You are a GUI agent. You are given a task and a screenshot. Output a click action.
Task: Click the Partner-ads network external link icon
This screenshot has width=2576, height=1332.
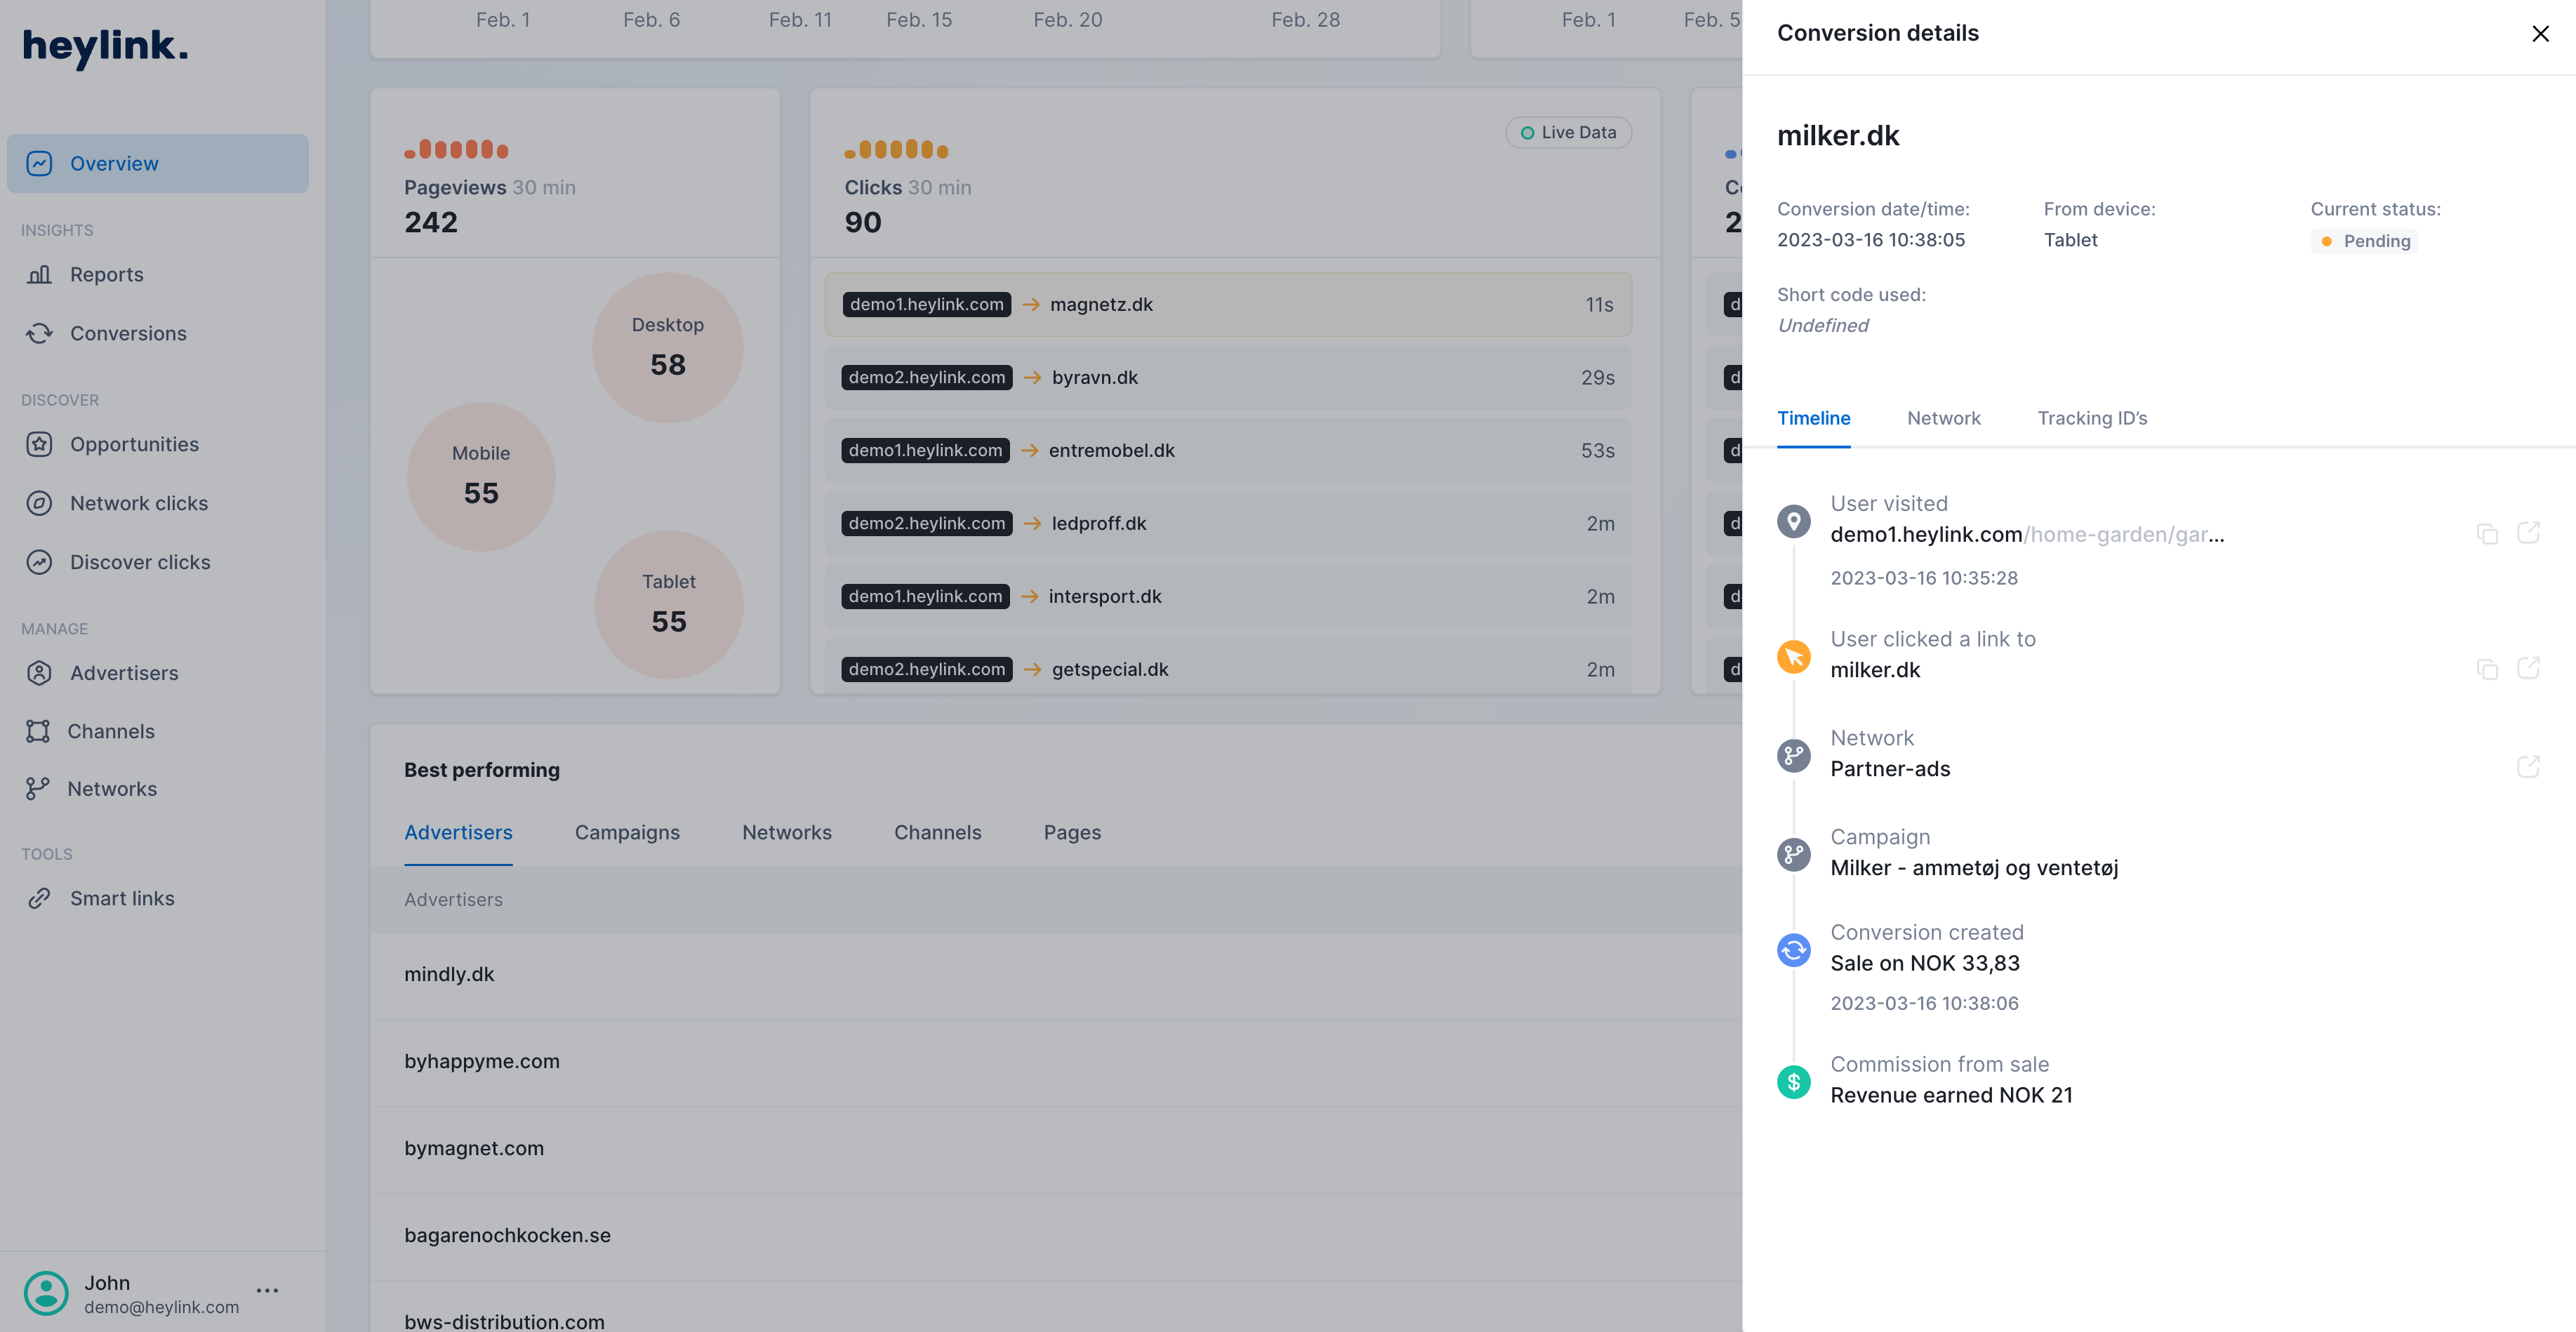click(2530, 767)
